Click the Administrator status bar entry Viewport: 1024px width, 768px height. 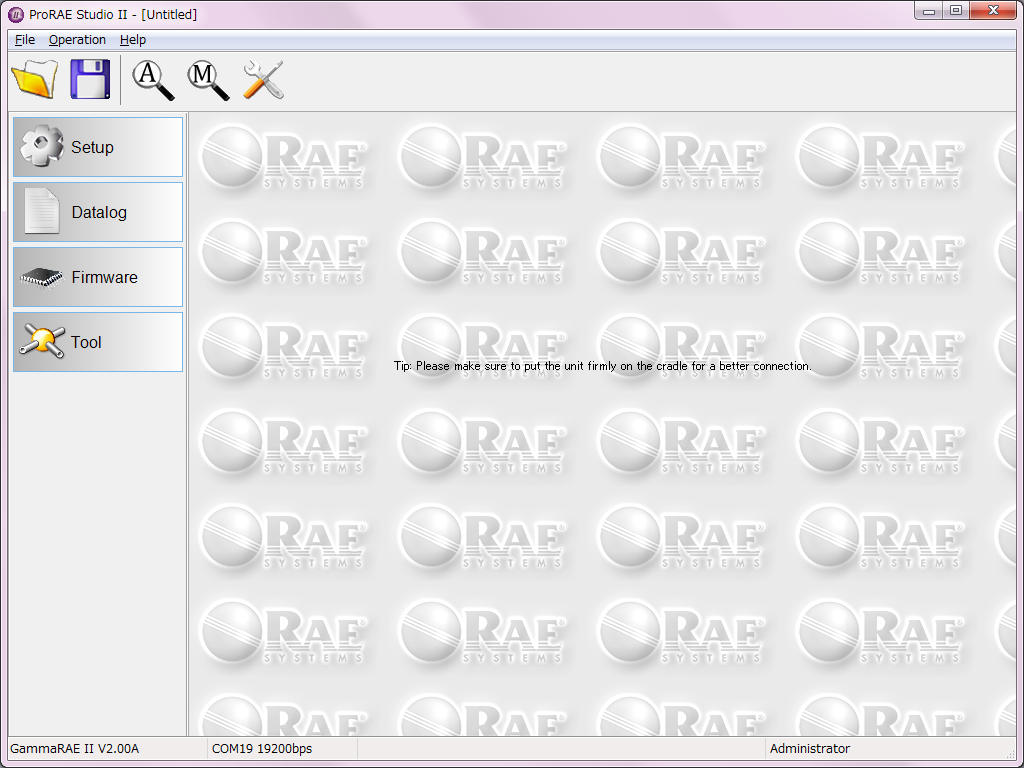[x=810, y=748]
